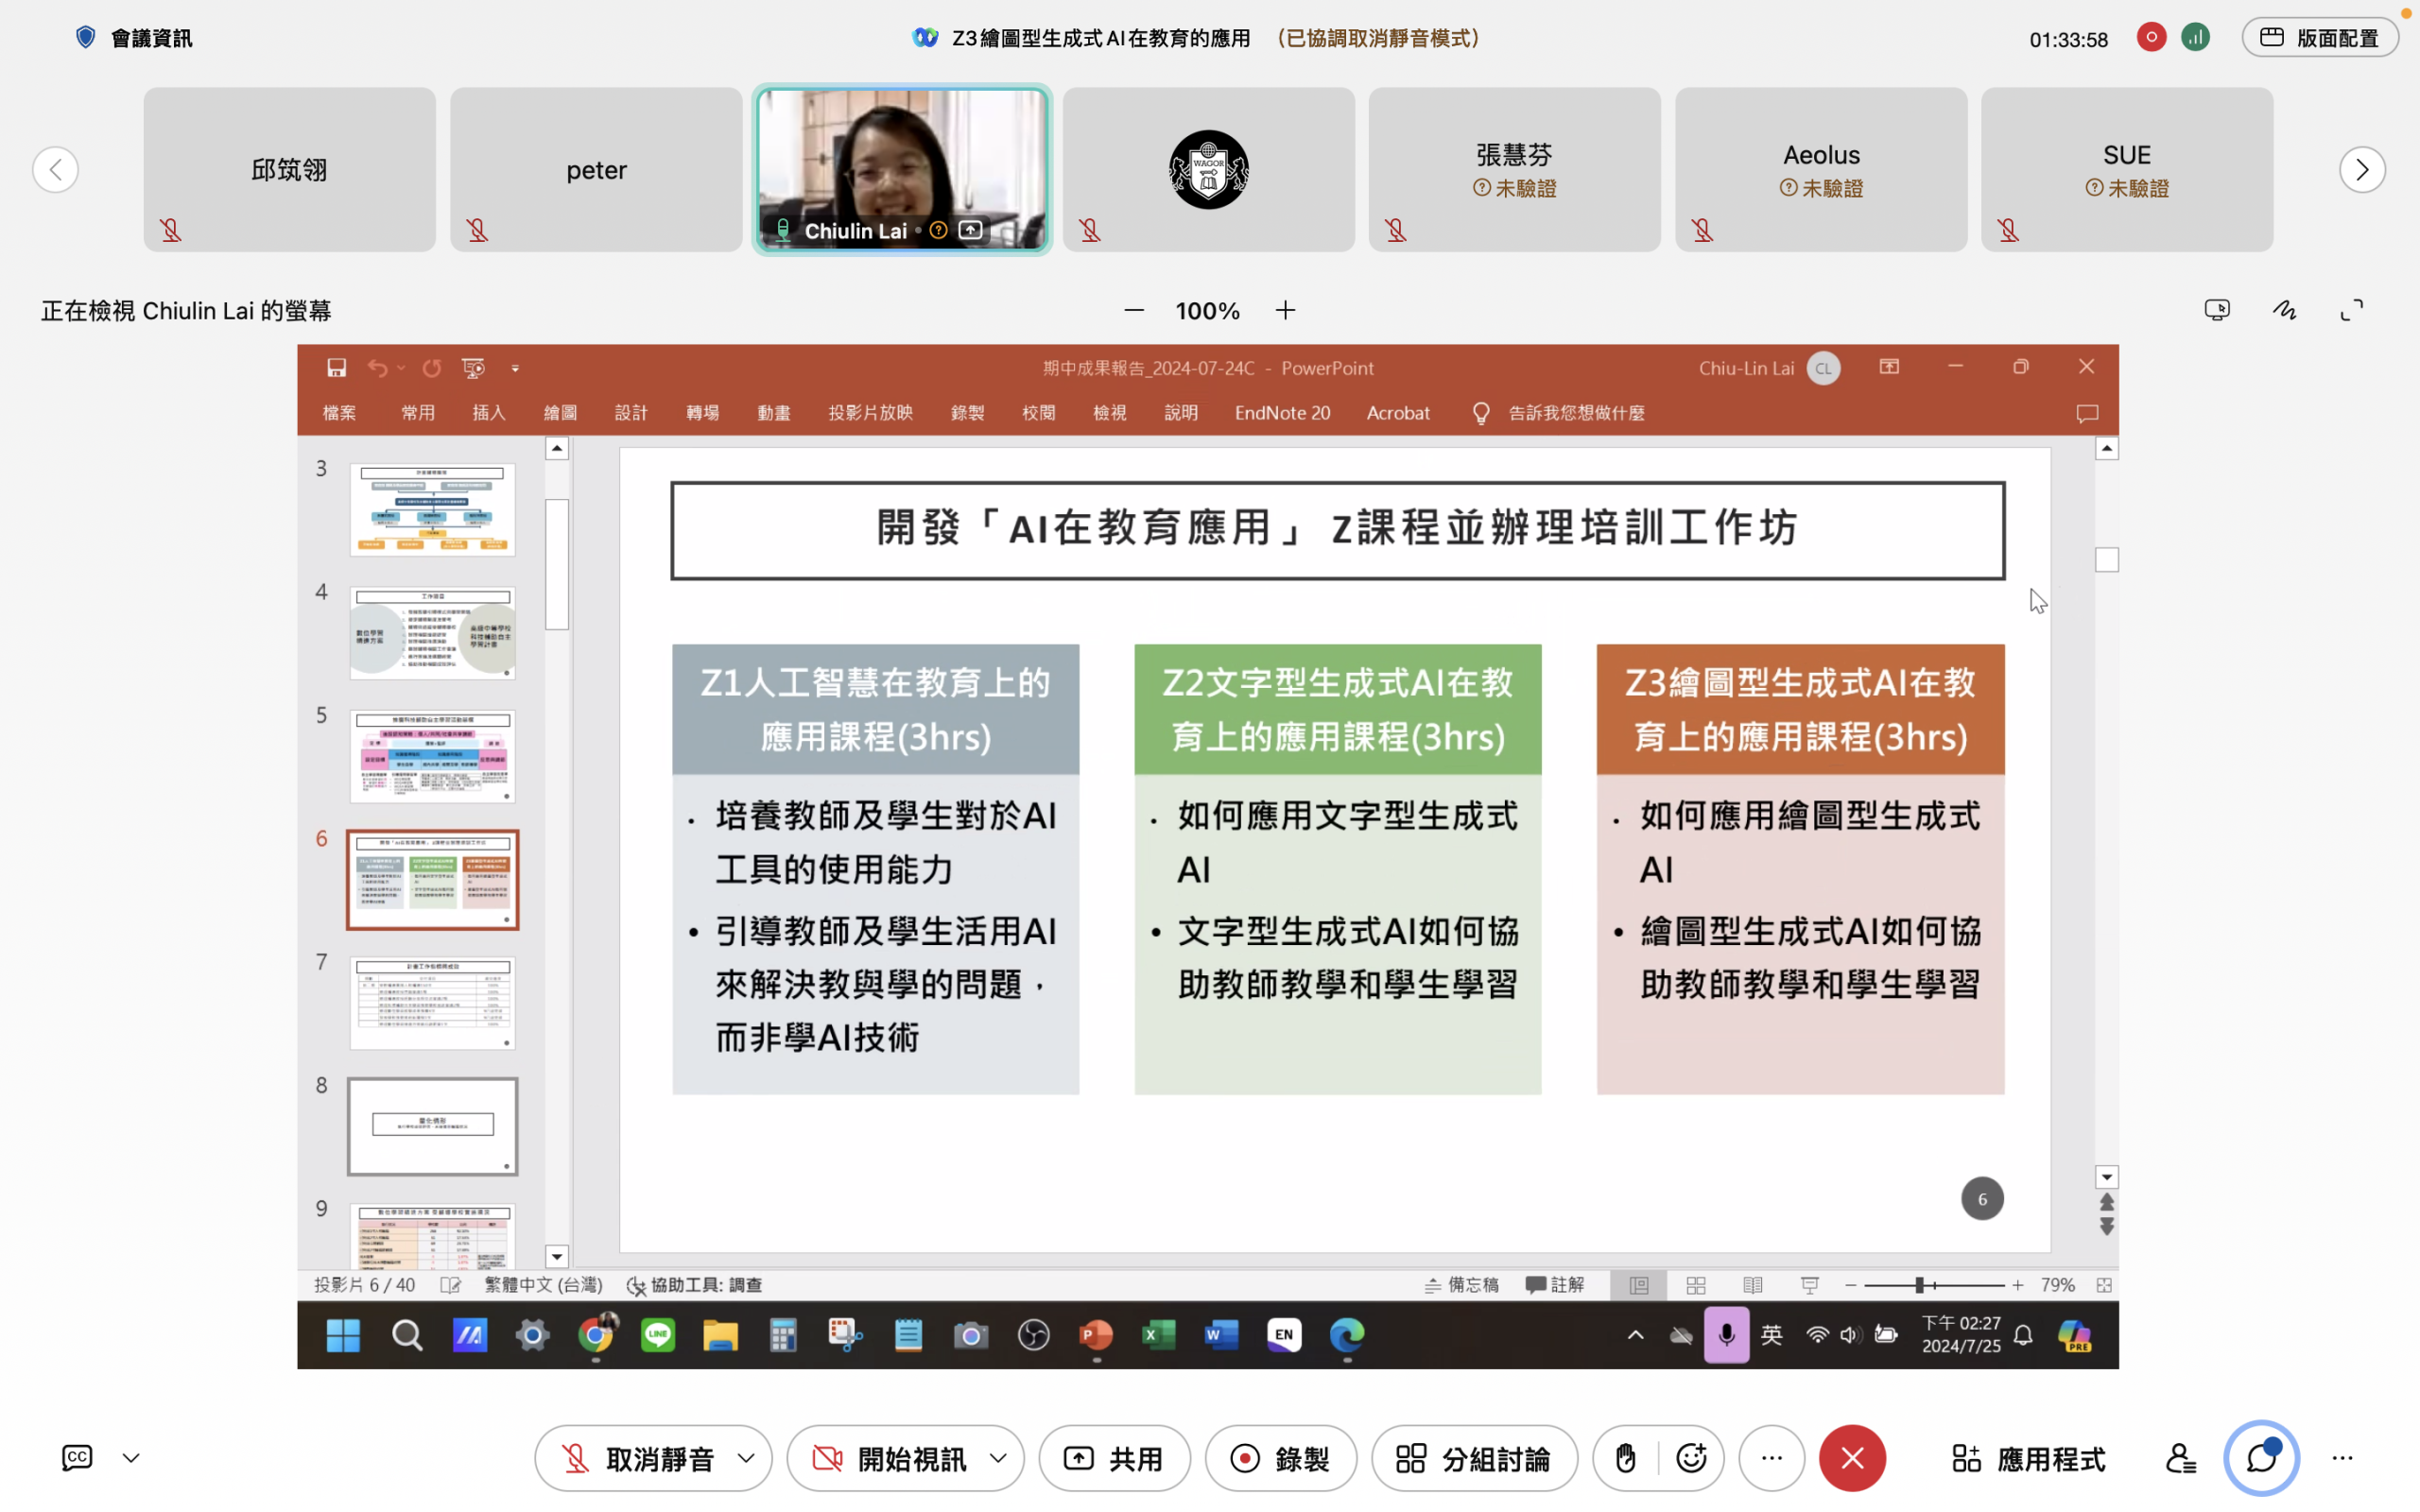Image resolution: width=2420 pixels, height=1512 pixels.
Task: Click the pop-out shared screen icon
Action: point(2217,310)
